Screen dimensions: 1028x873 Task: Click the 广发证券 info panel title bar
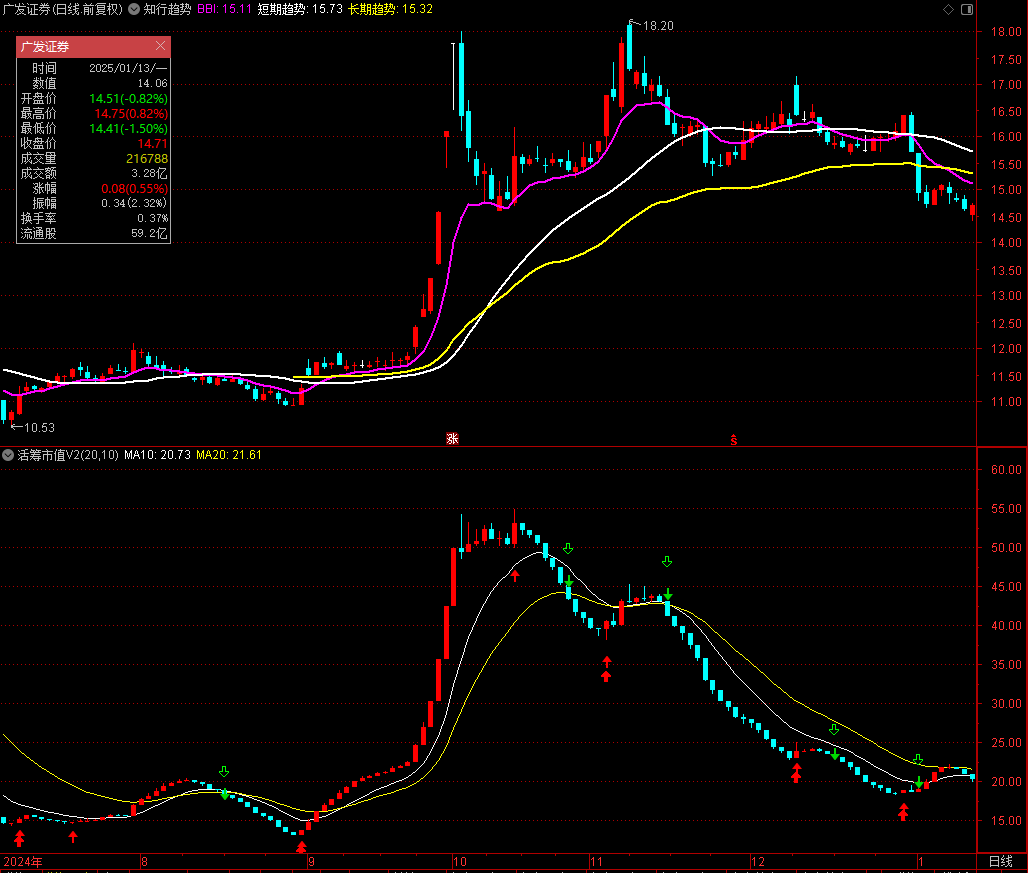(80, 47)
